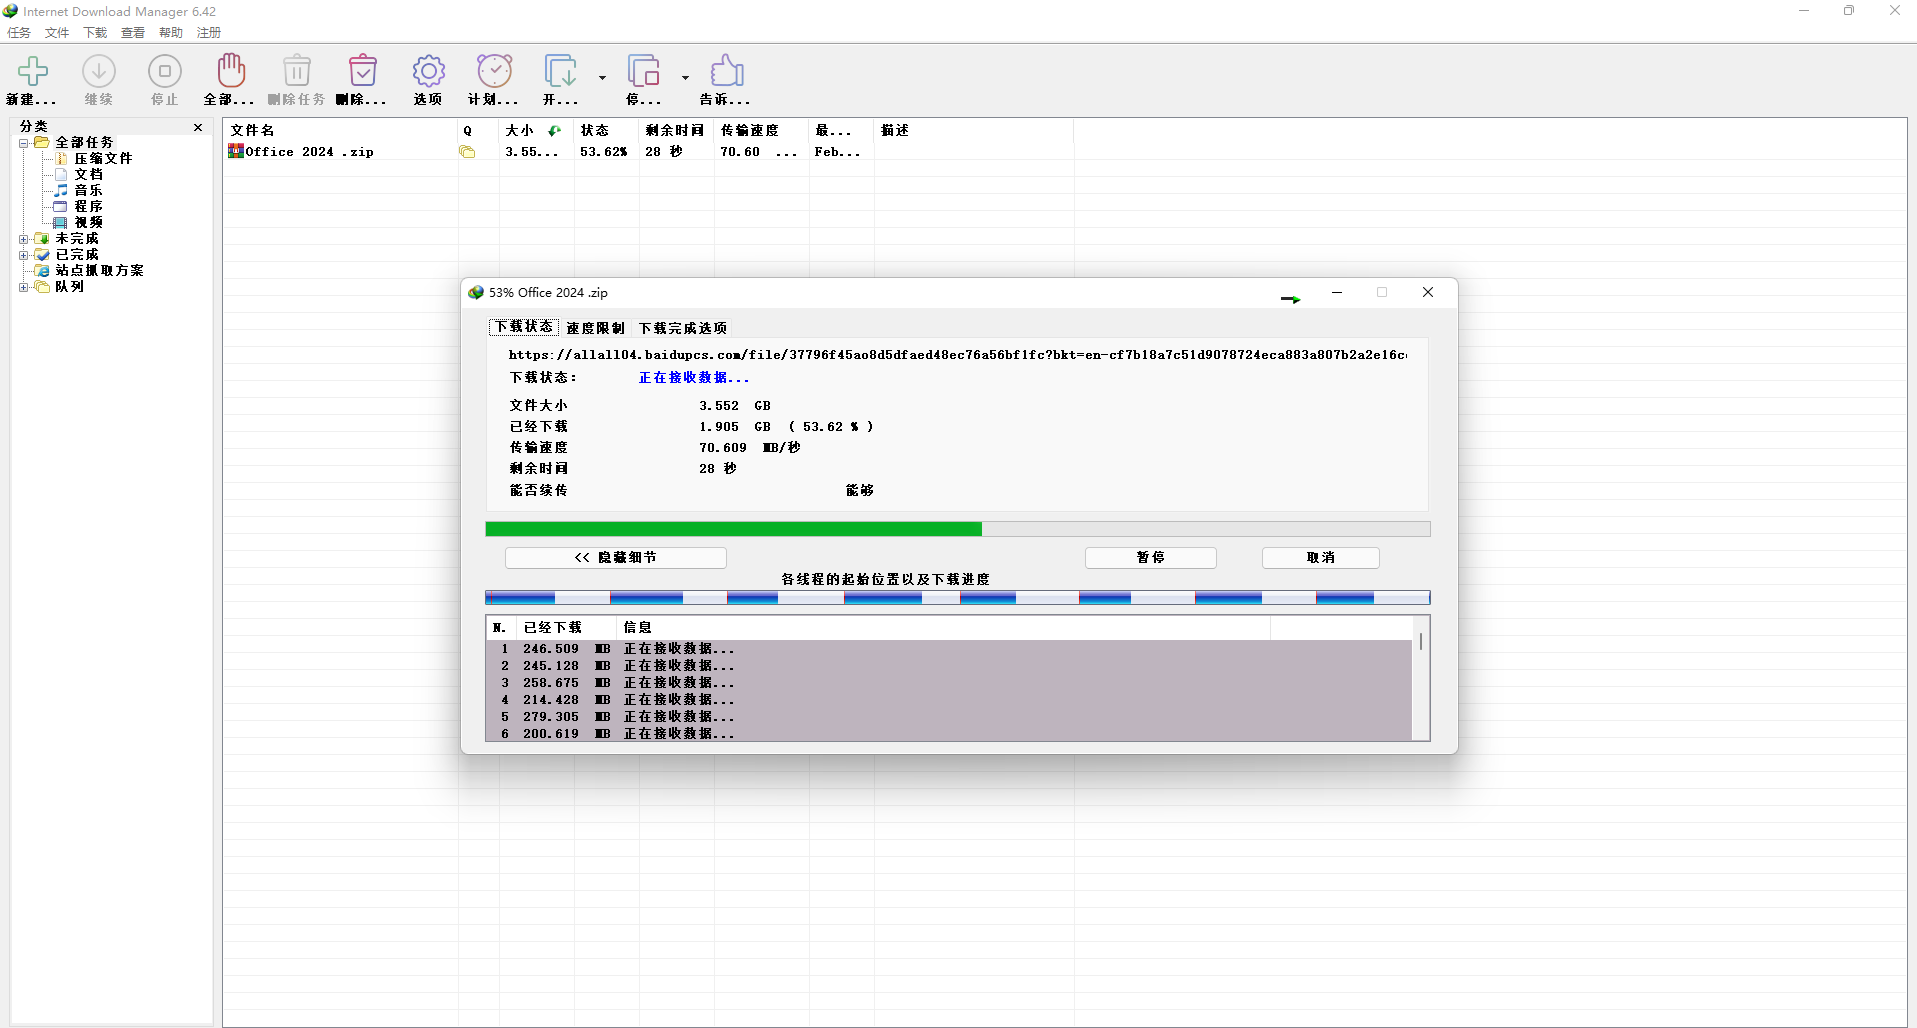Open the 下载 menu

[95, 33]
